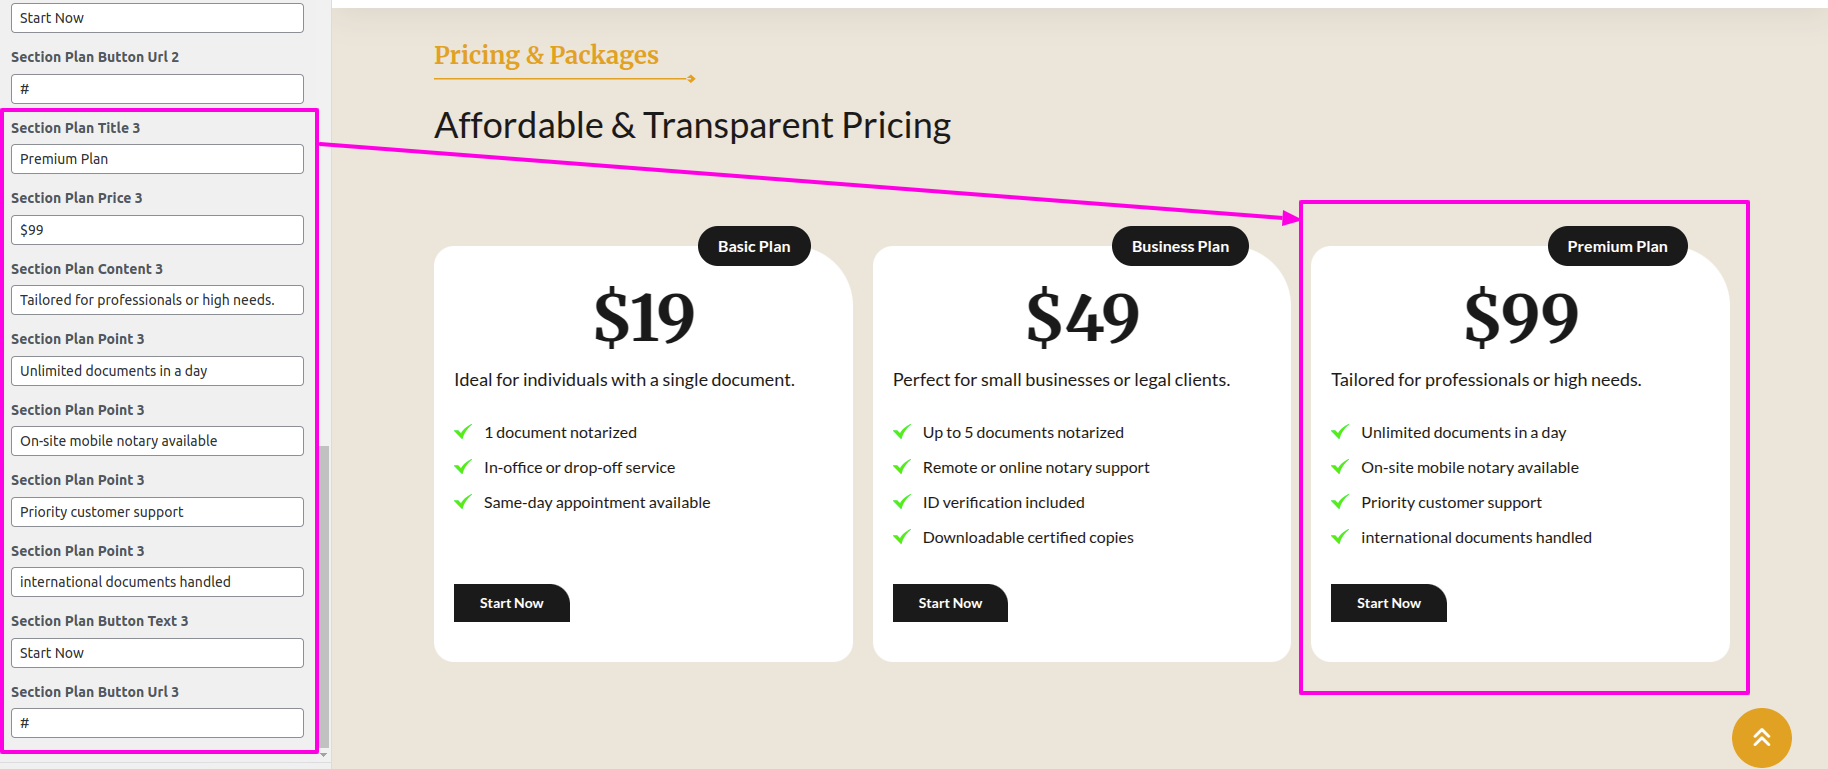Viewport: 1828px width, 769px height.
Task: Click the checkmark next to 'Priority customer support'
Action: (1340, 502)
